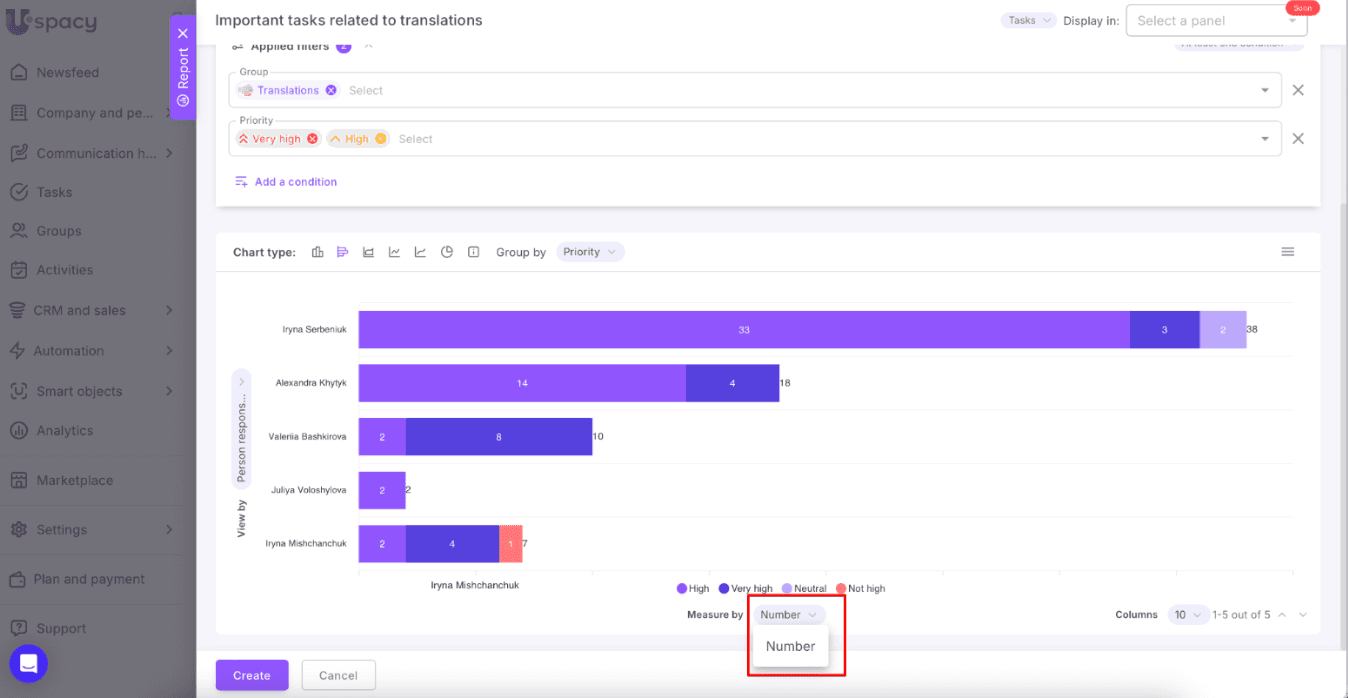This screenshot has width=1348, height=698.
Task: Choose Number from the open menu
Action: pos(790,646)
